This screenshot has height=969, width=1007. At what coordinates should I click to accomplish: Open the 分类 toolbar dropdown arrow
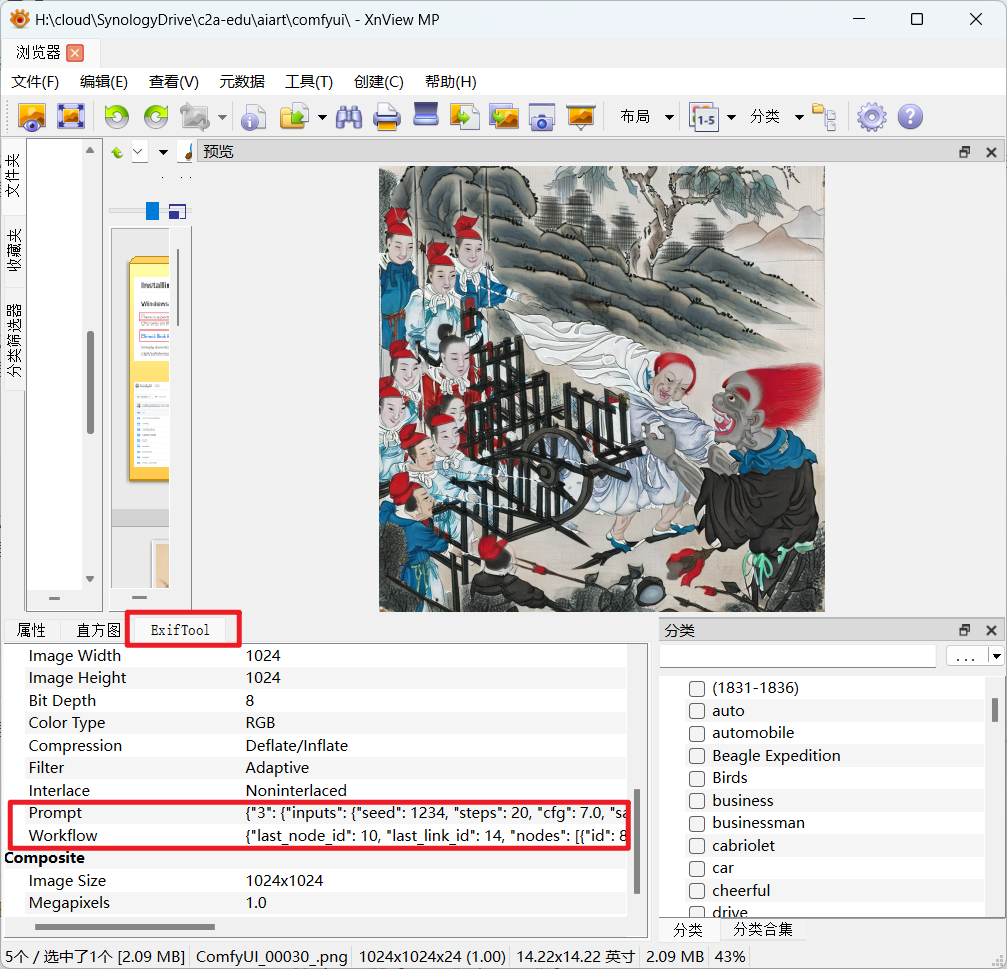pos(799,117)
